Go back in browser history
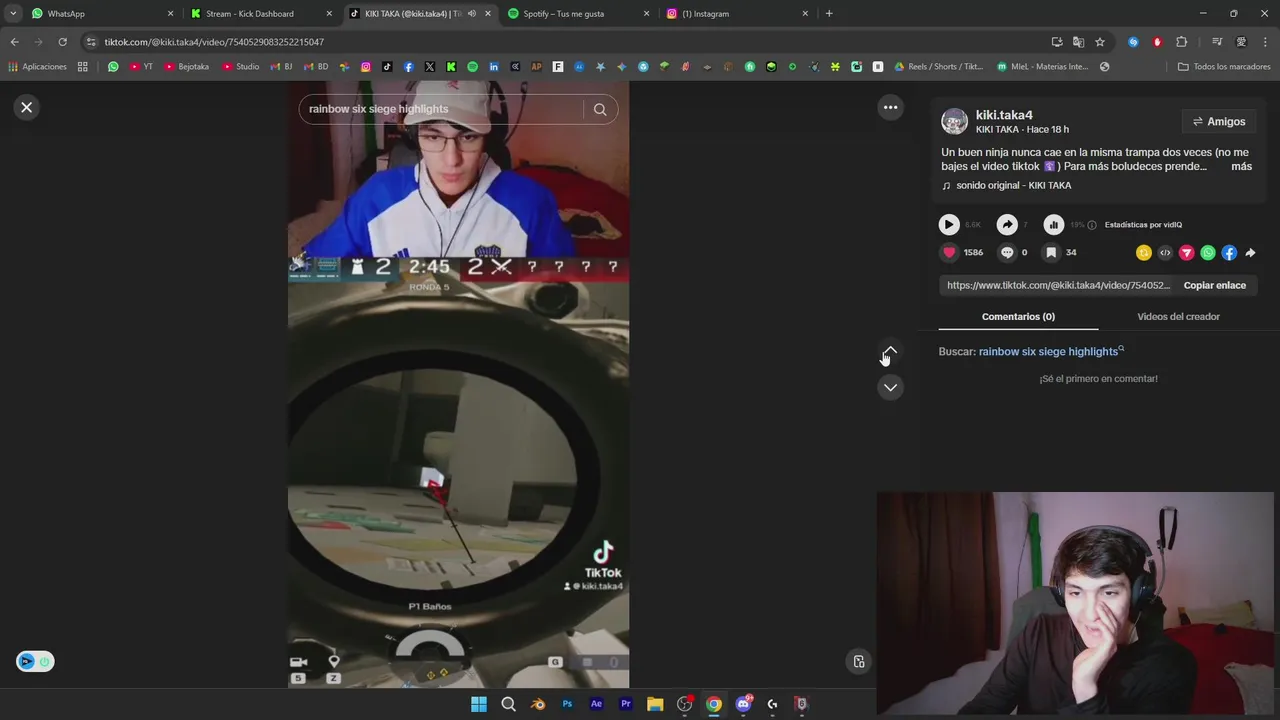1280x720 pixels. pos(14,42)
